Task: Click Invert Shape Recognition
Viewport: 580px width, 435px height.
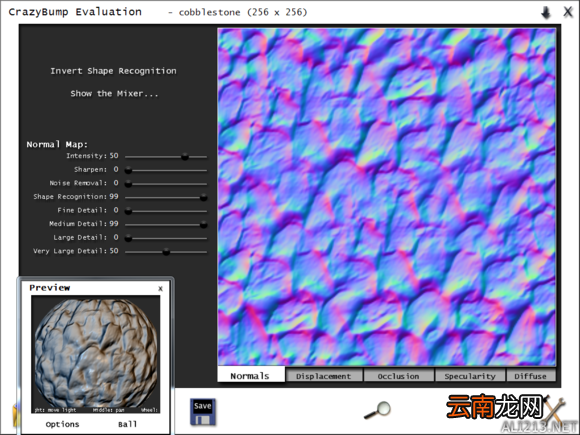Action: pyautogui.click(x=113, y=71)
